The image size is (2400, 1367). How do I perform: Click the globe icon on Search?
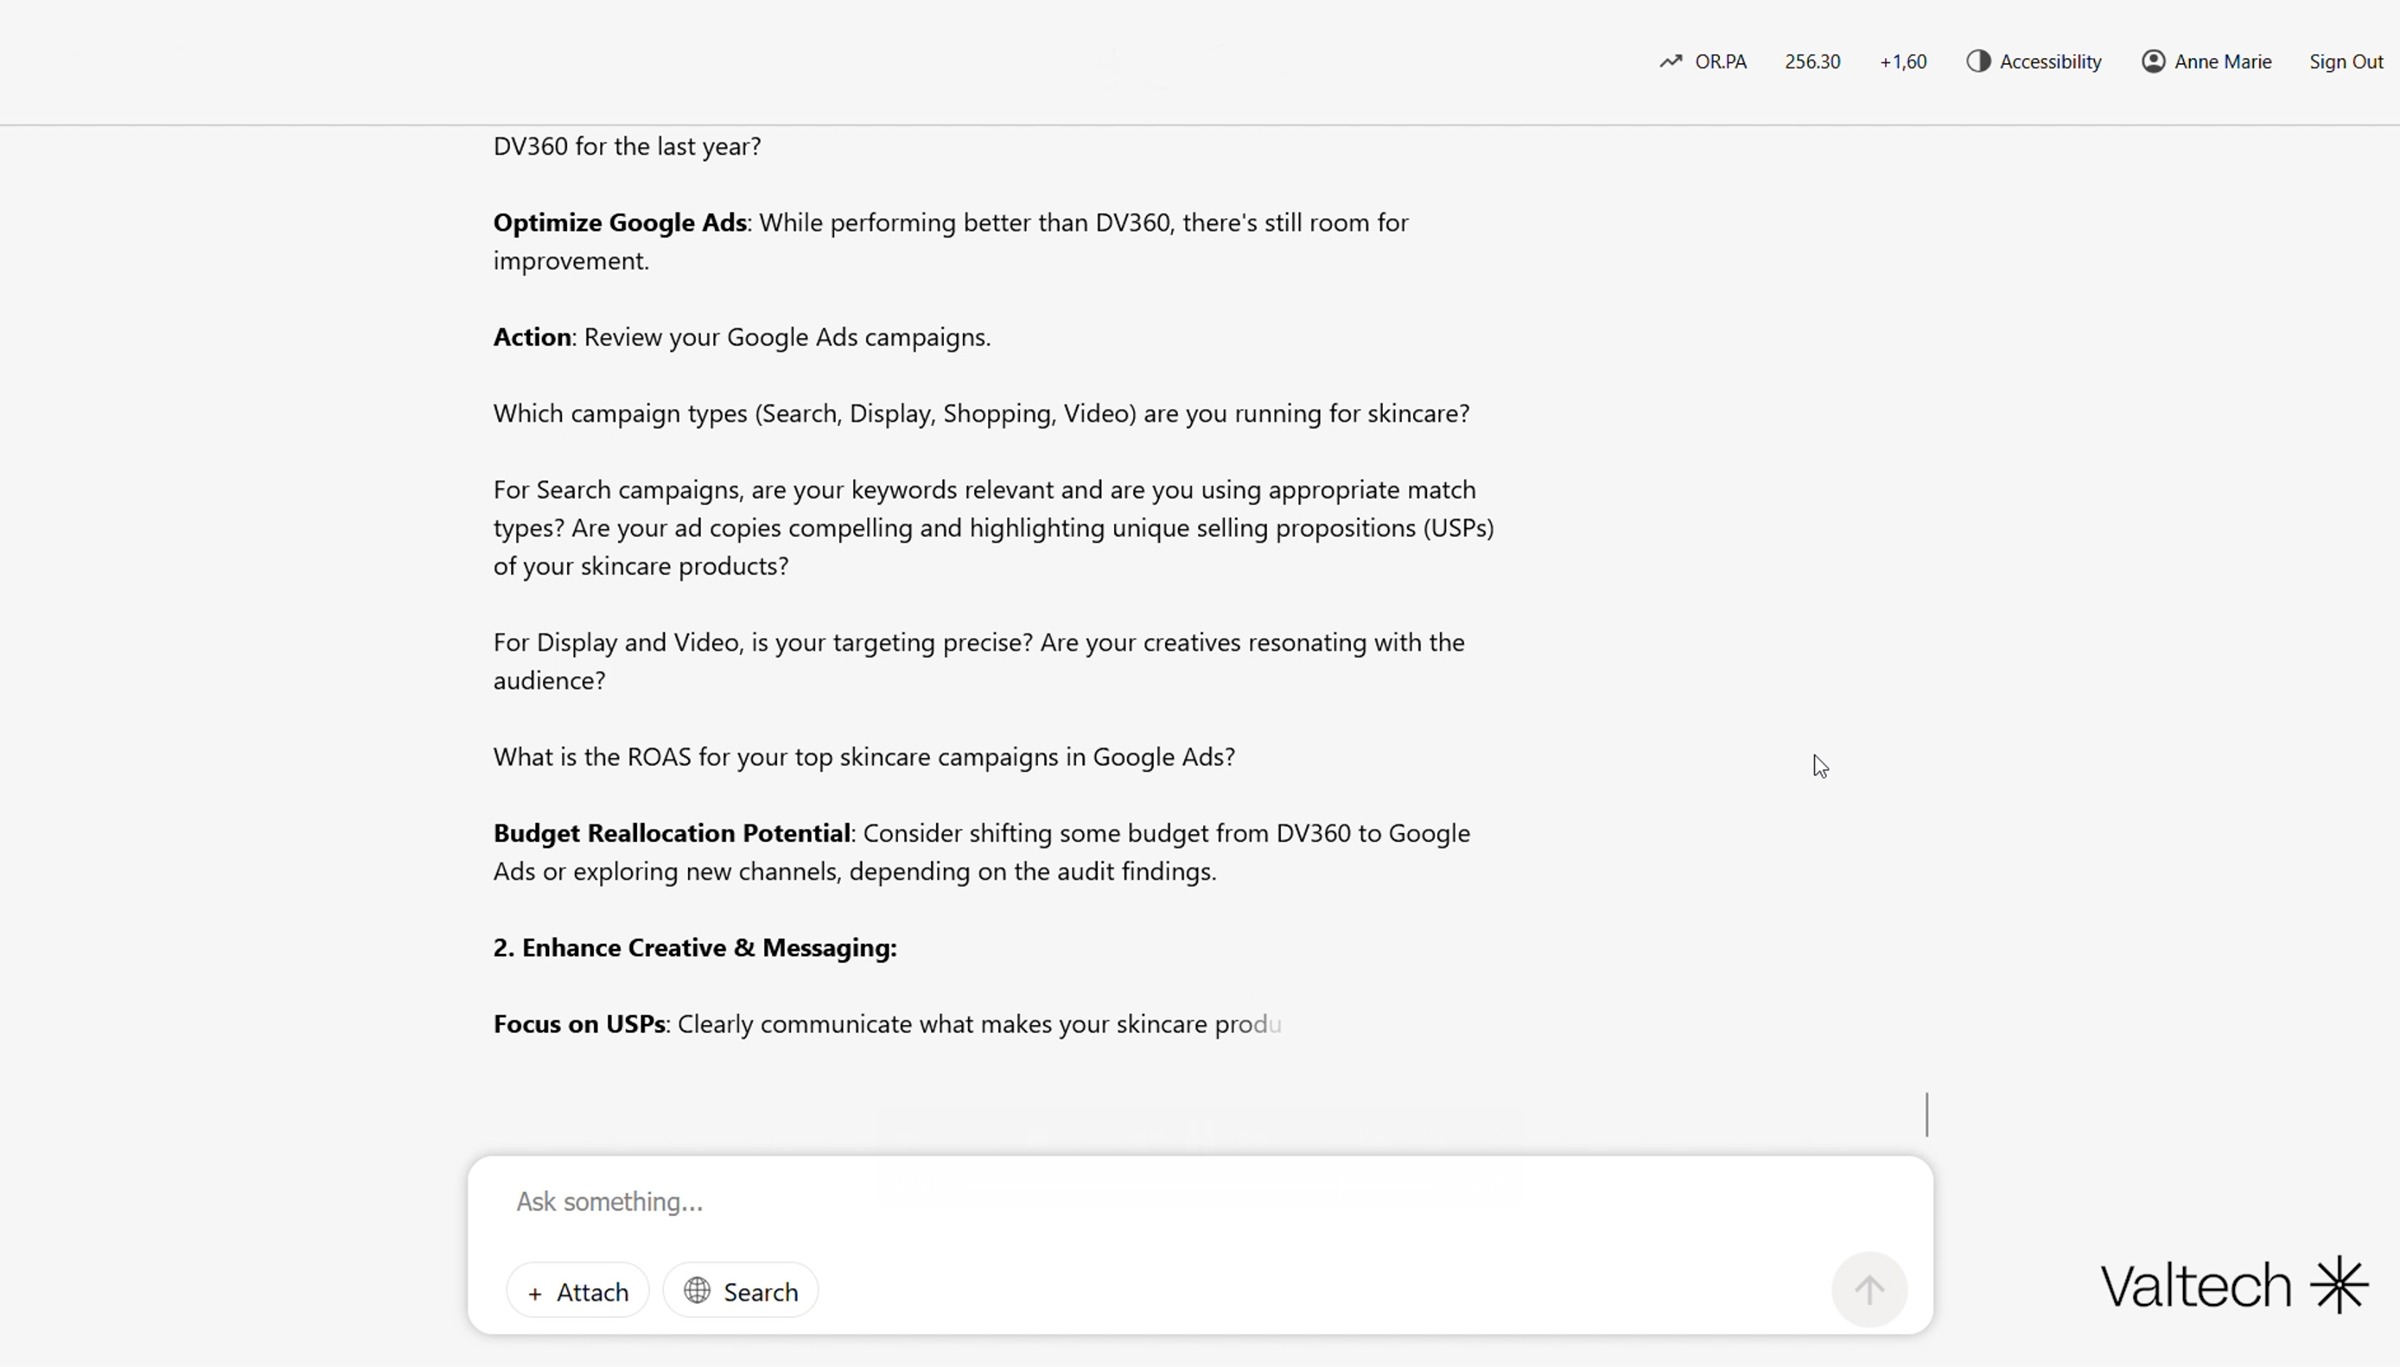pyautogui.click(x=697, y=1291)
